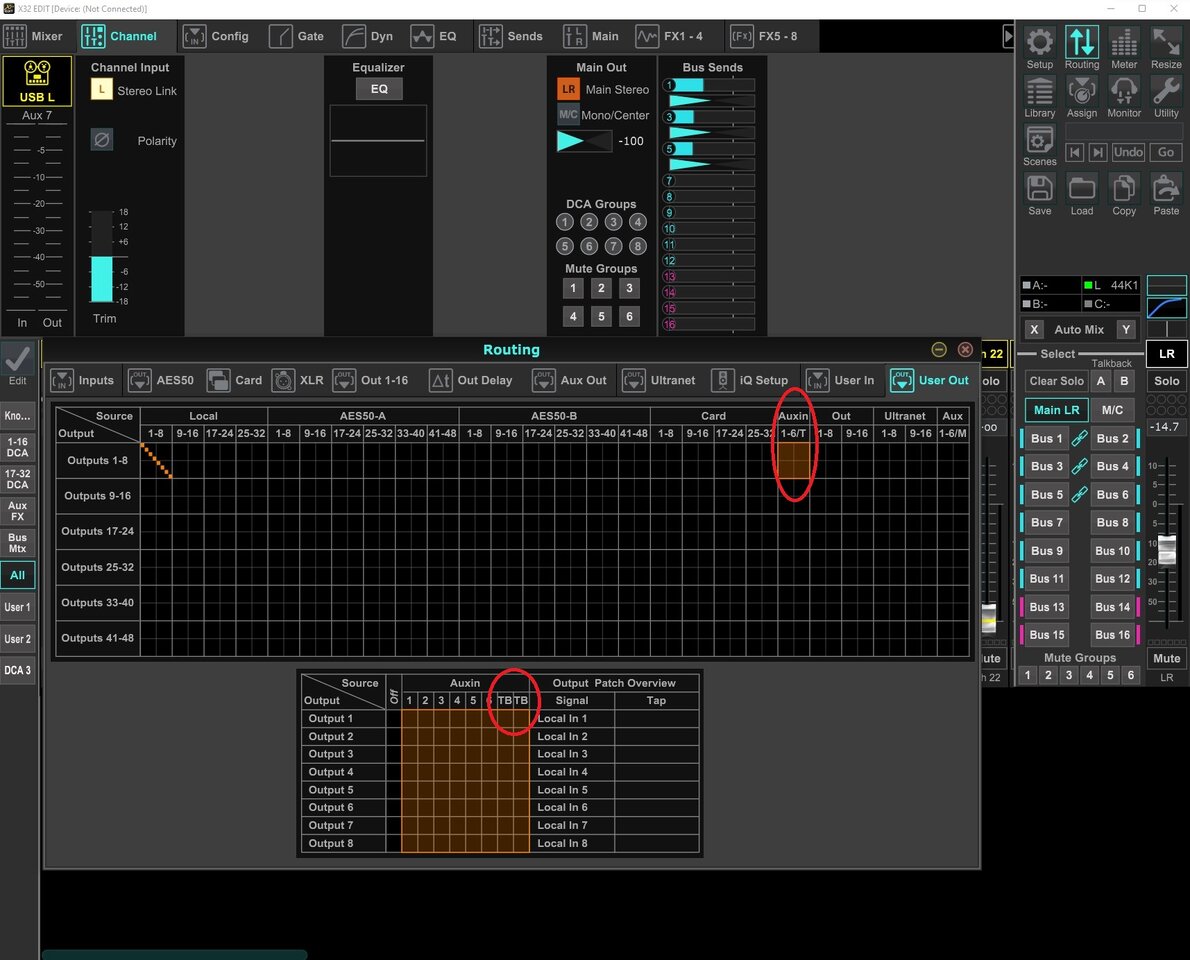
Task: Close the Routing panel with red X
Action: 965,349
